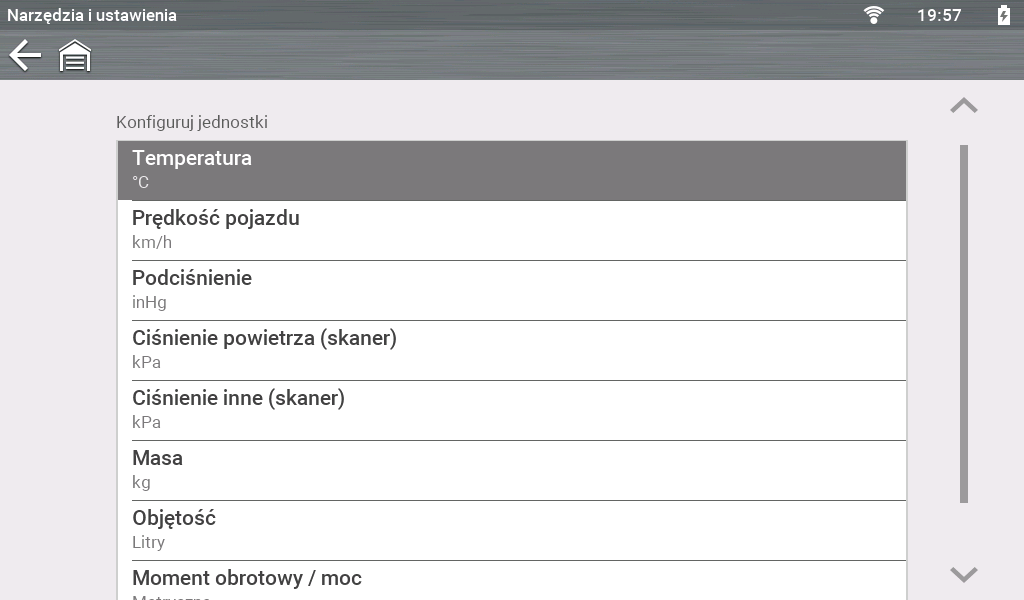1024x600 pixels.
Task: Click the vertical scrollbar thumb
Action: (x=964, y=323)
